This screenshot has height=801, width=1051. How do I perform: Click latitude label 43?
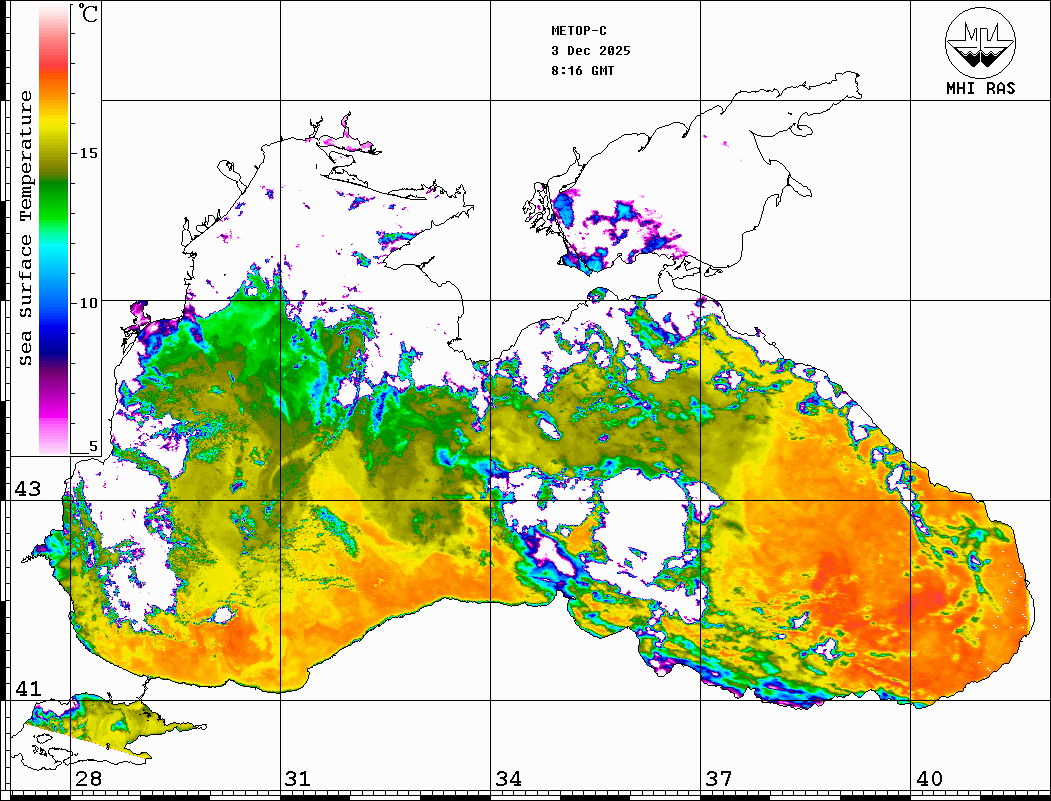click(x=27, y=490)
